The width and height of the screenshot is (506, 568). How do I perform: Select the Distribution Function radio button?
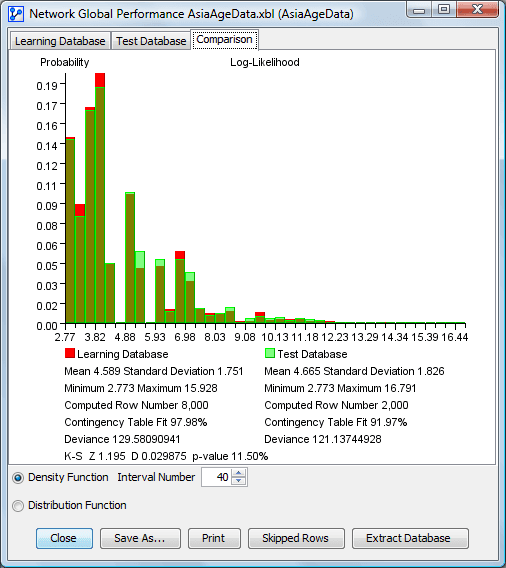(x=18, y=506)
